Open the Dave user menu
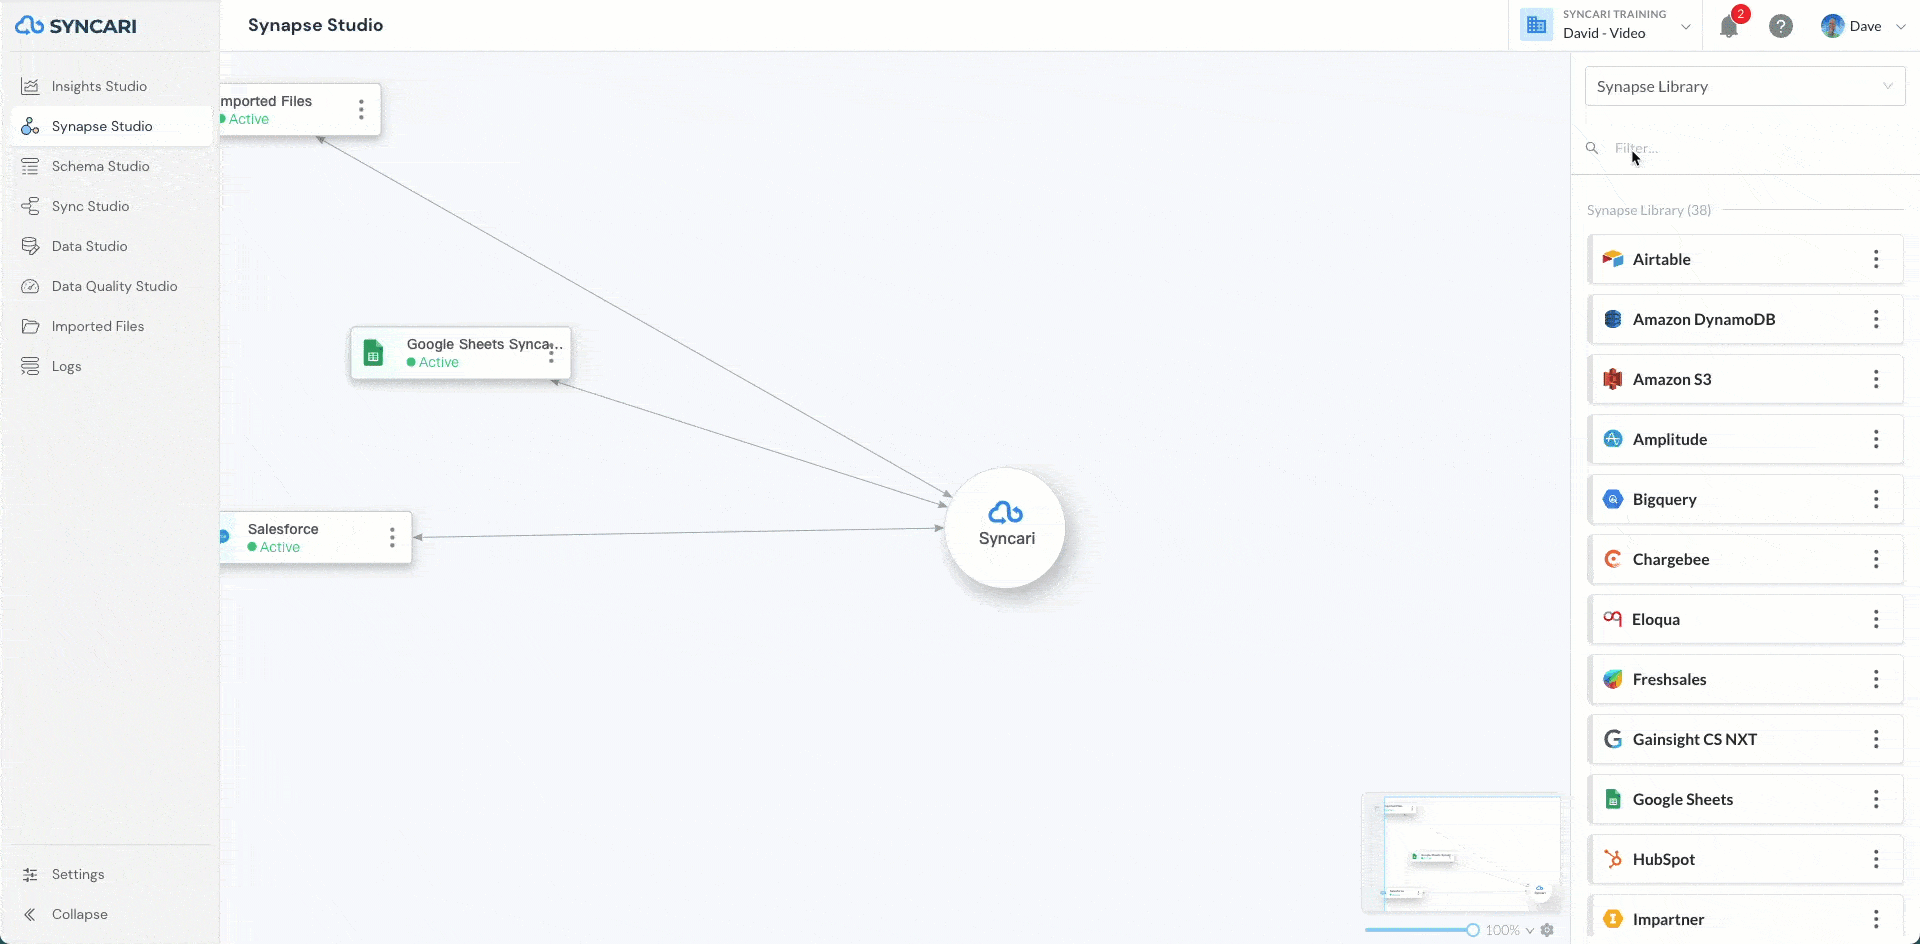1920x944 pixels. tap(1864, 26)
